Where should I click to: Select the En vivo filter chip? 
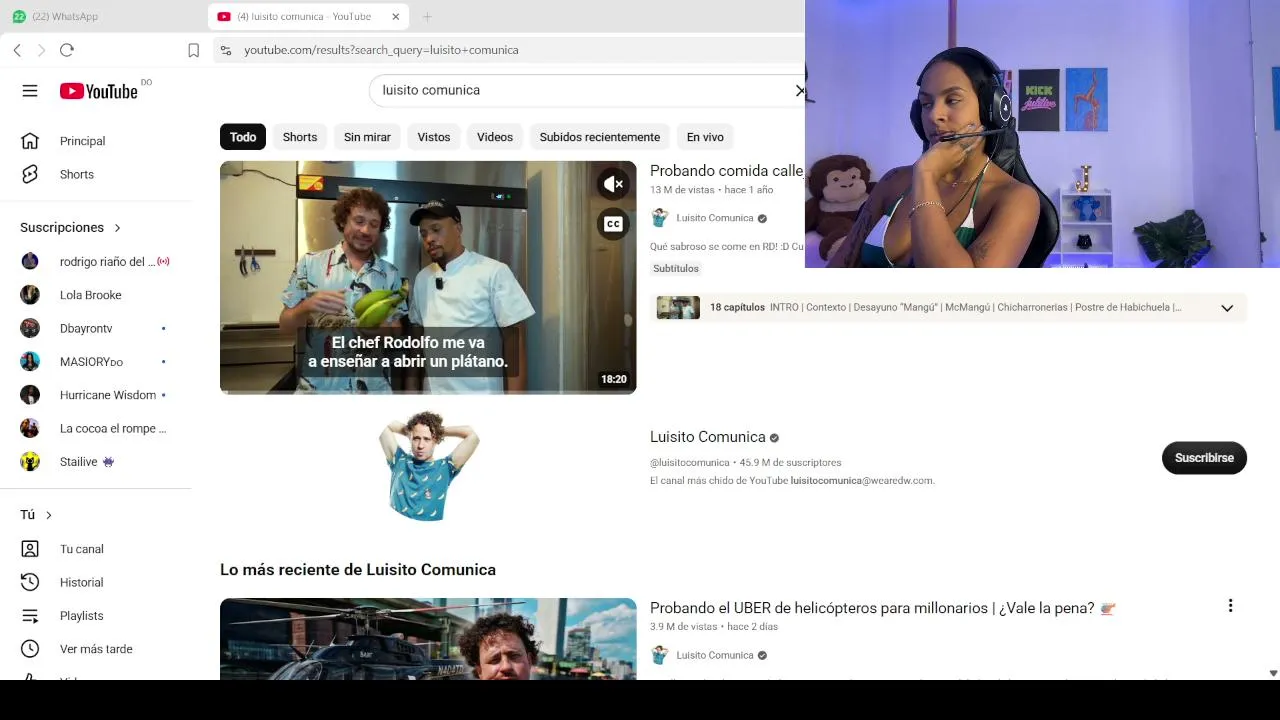(705, 137)
